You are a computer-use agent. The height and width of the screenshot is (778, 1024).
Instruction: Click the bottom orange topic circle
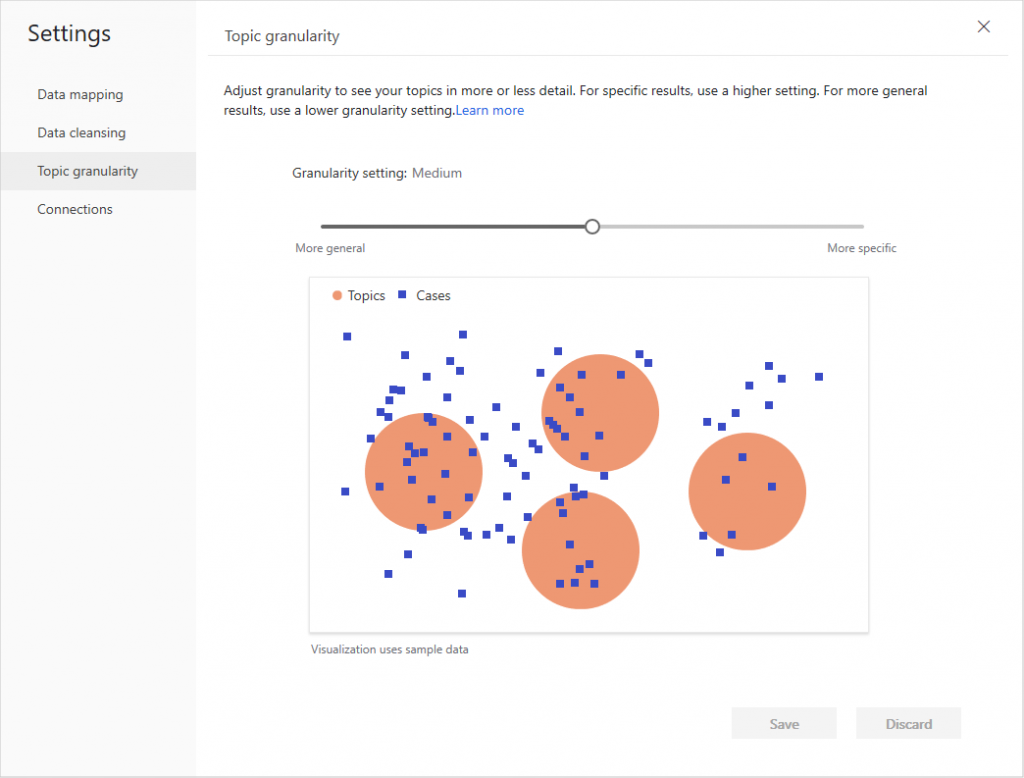581,550
